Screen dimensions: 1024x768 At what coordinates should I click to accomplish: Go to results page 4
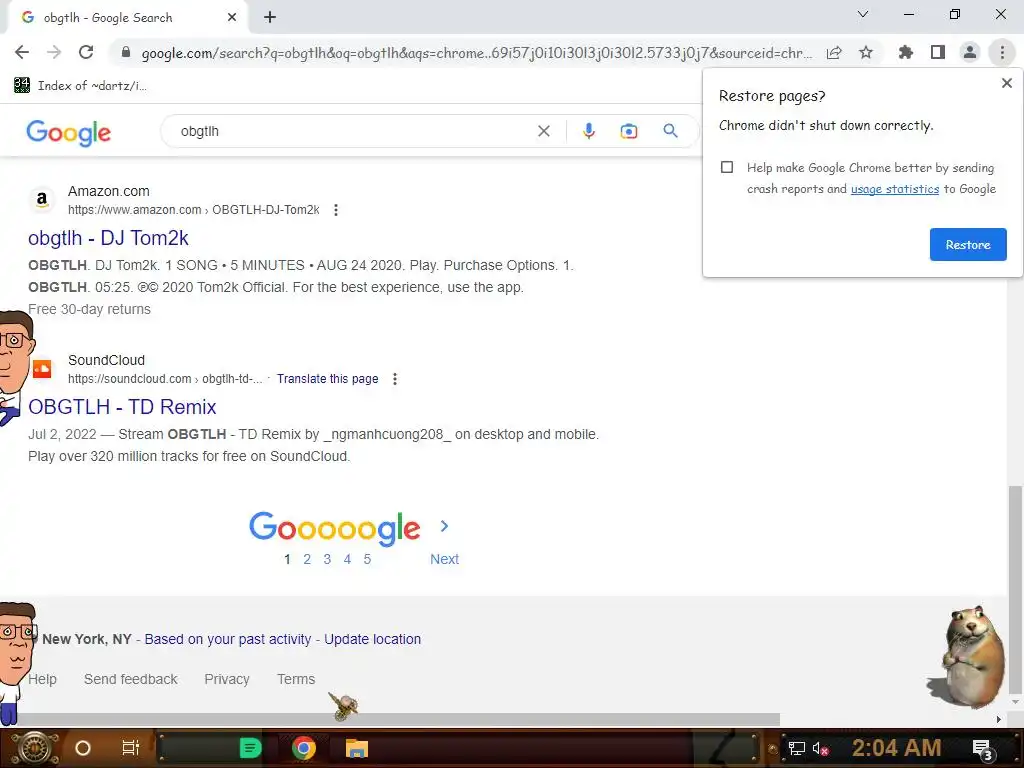coord(347,559)
